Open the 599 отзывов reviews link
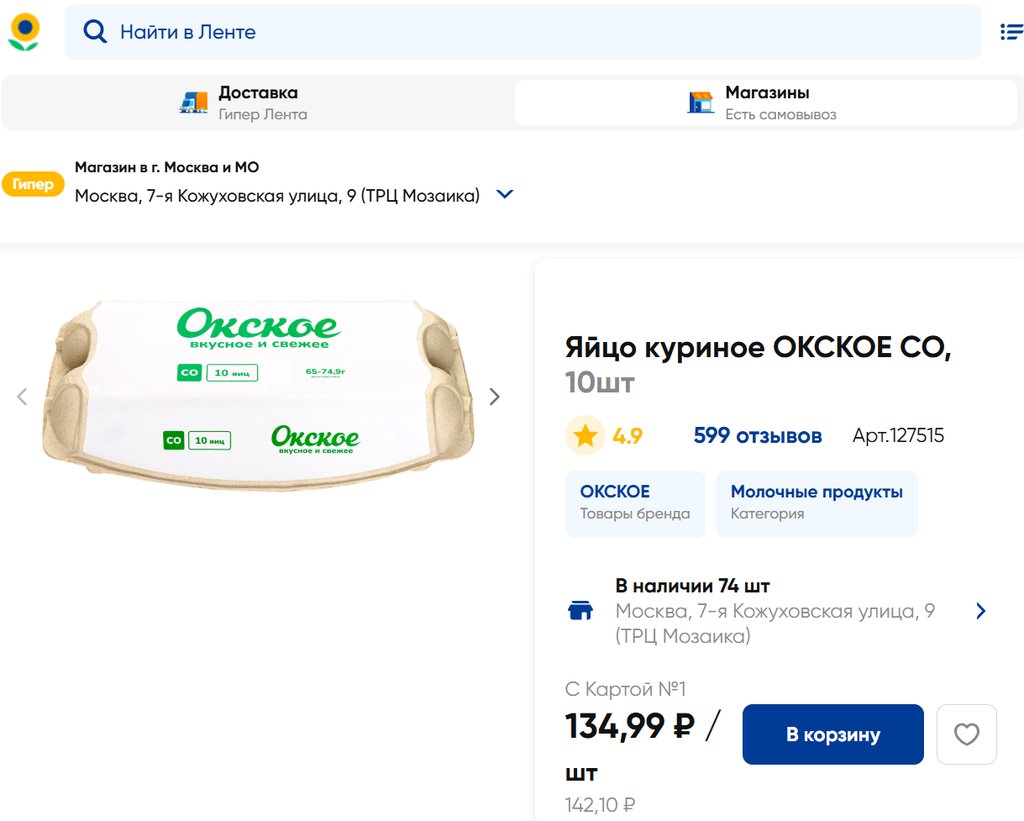This screenshot has height=821, width=1024. [757, 436]
